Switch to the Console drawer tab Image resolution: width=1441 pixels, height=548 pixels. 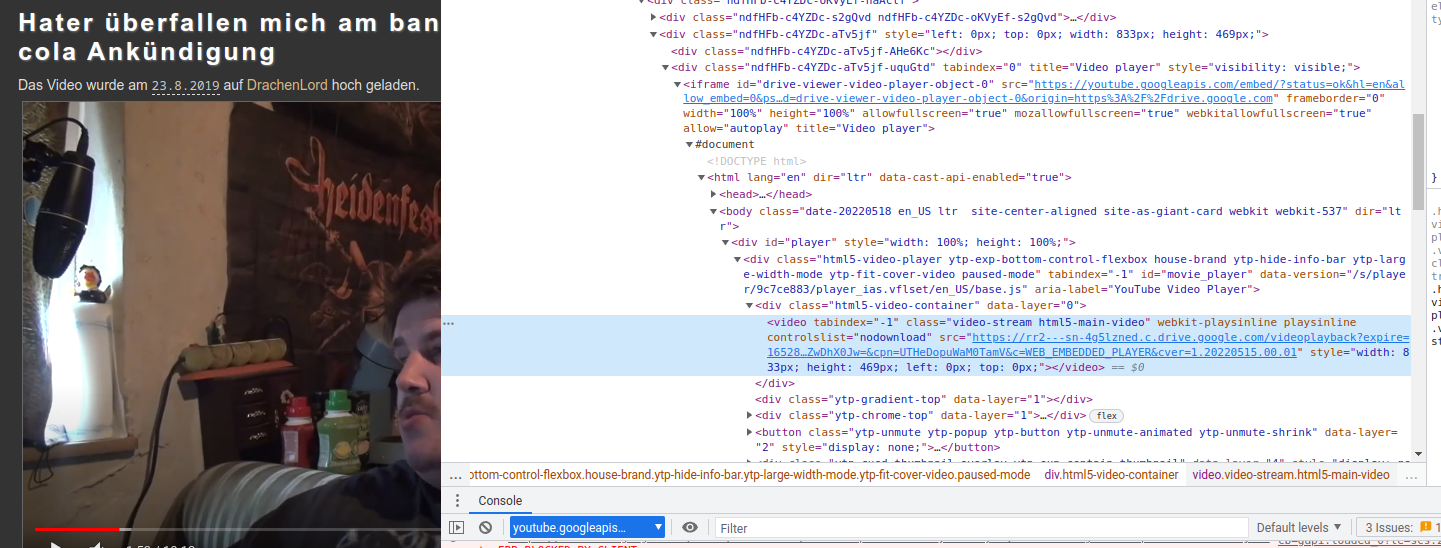[500, 501]
